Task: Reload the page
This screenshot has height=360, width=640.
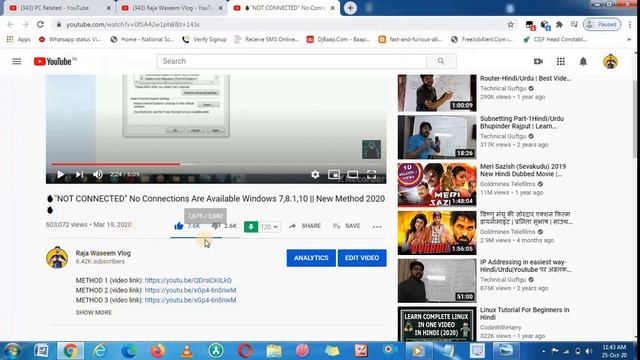Action: [40, 24]
